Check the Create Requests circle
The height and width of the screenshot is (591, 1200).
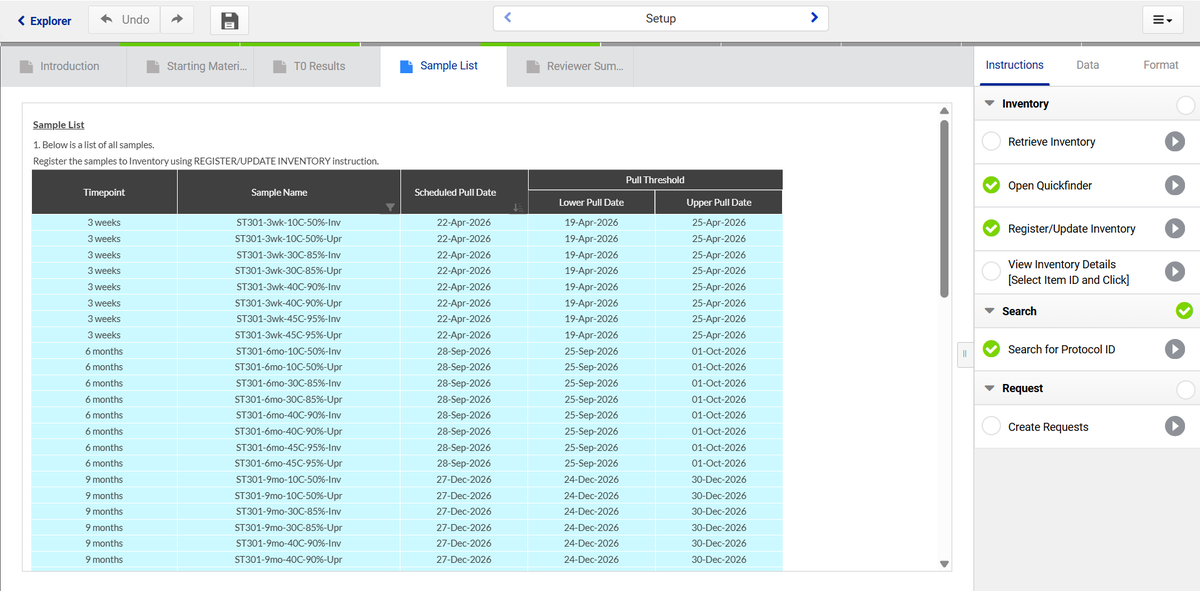pos(991,426)
